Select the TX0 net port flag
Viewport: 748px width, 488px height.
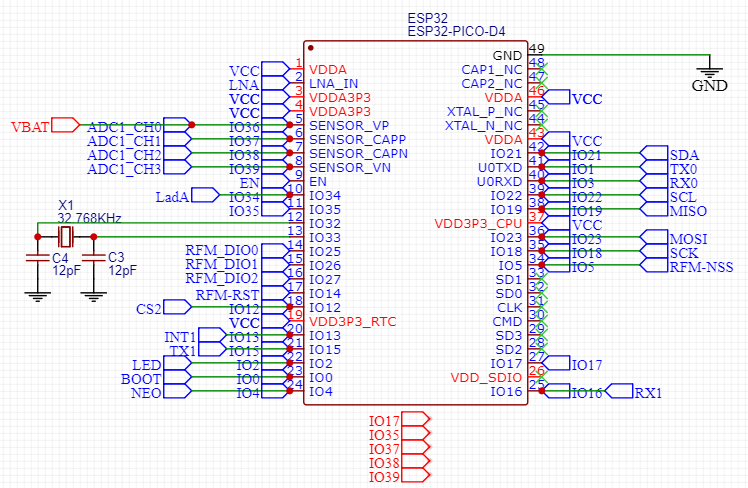[x=654, y=167]
